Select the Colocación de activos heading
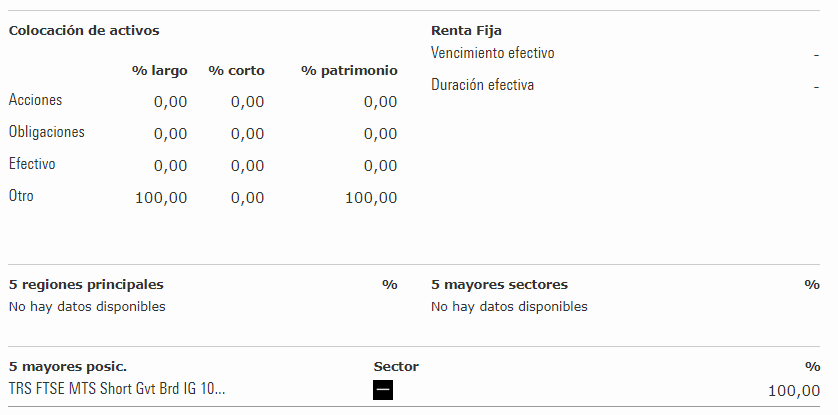This screenshot has height=415, width=838. [x=84, y=30]
